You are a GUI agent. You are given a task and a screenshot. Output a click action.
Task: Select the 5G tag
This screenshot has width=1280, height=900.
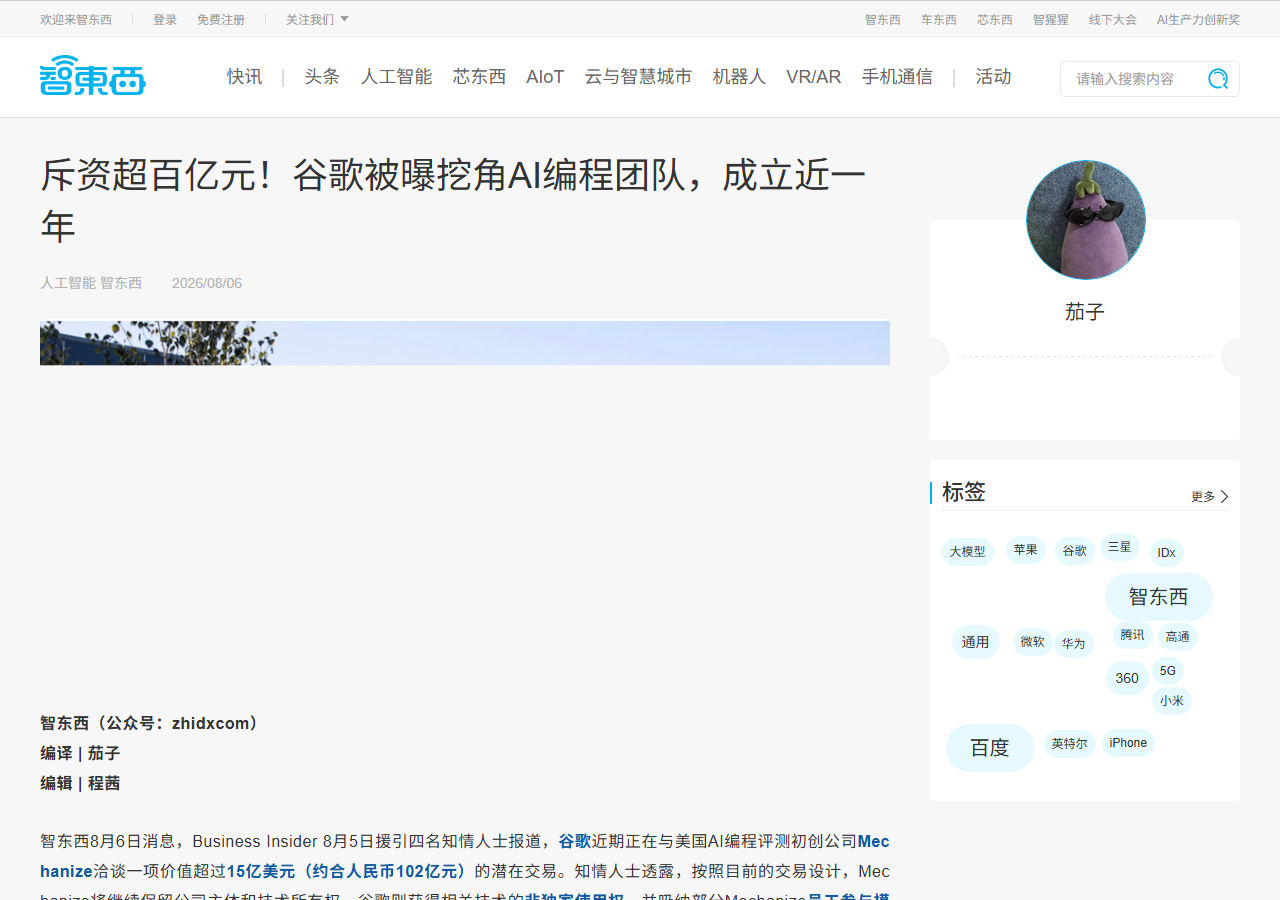tap(1168, 671)
